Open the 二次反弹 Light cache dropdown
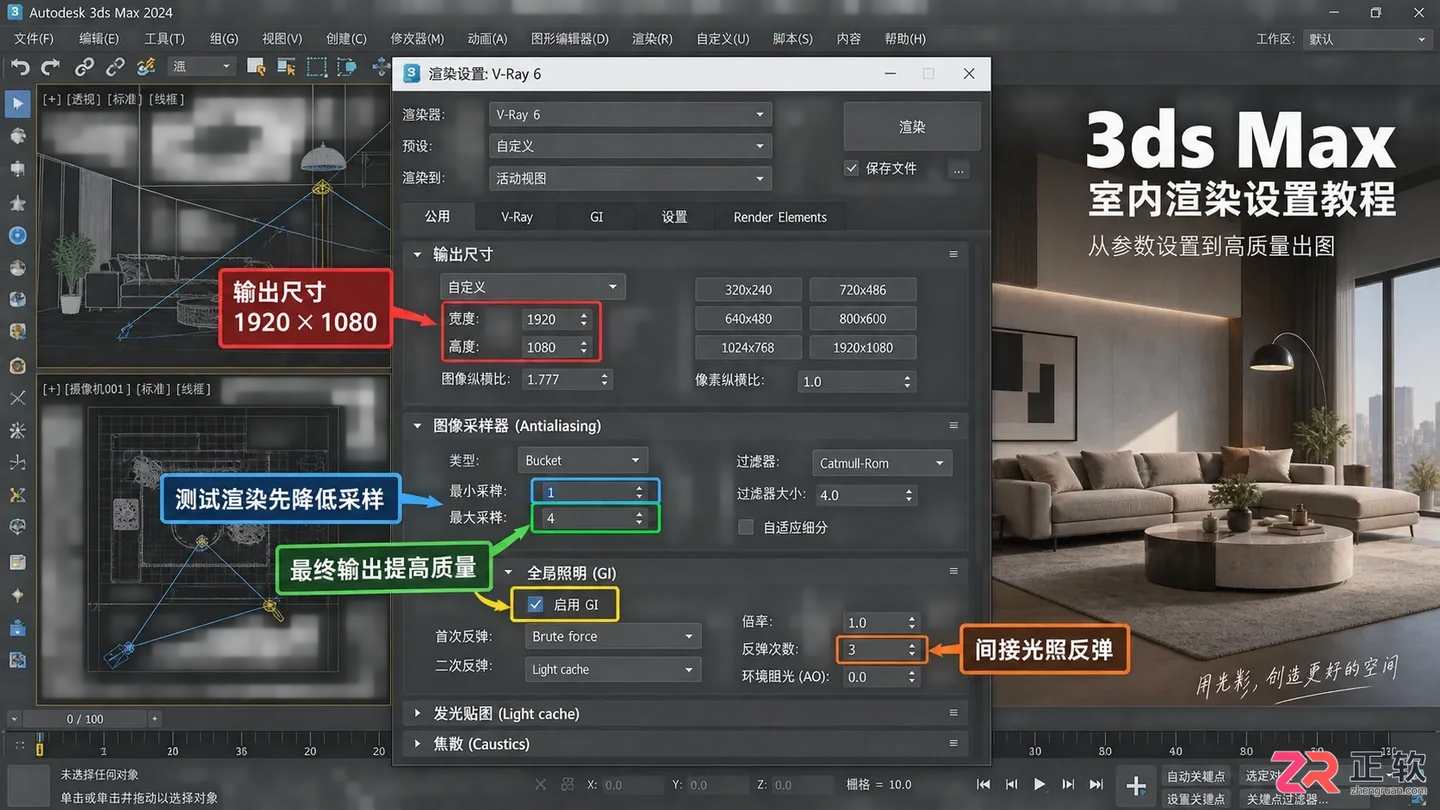Screen dimensions: 1440x810 [612, 669]
